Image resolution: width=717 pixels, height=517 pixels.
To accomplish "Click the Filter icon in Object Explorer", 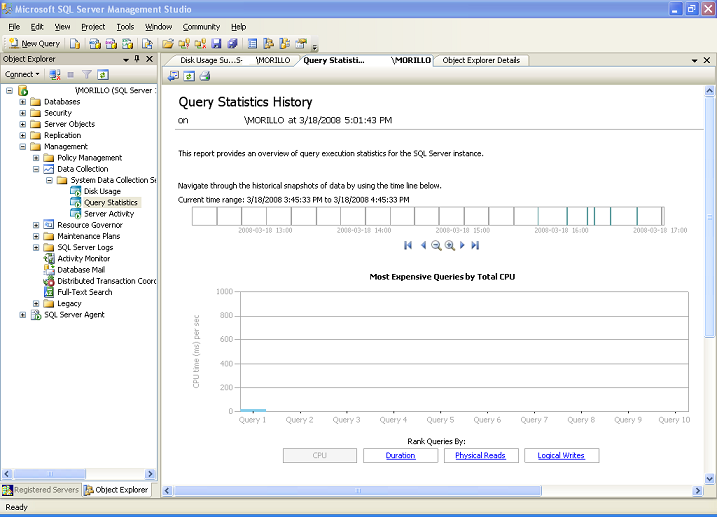I will 87,75.
